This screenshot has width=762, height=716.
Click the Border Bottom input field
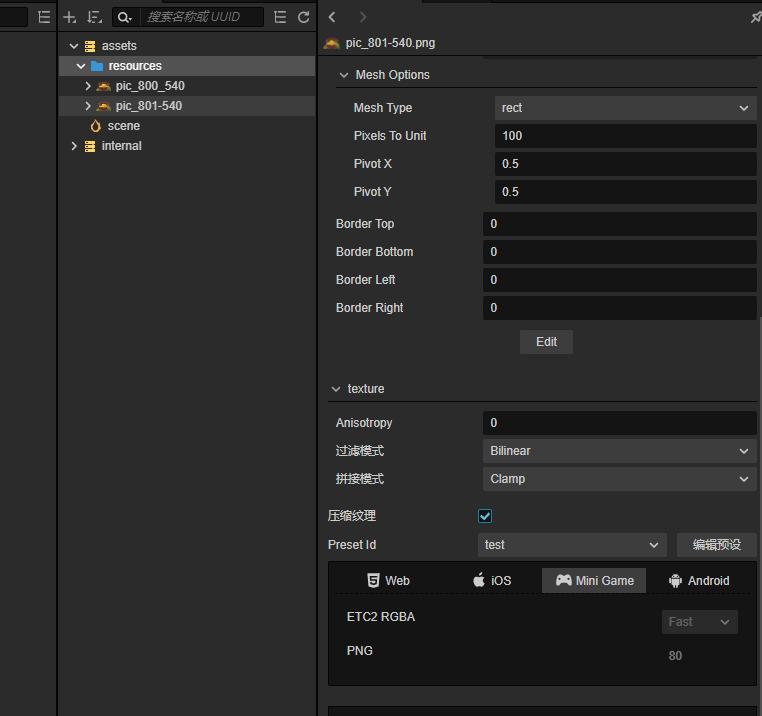tap(620, 252)
